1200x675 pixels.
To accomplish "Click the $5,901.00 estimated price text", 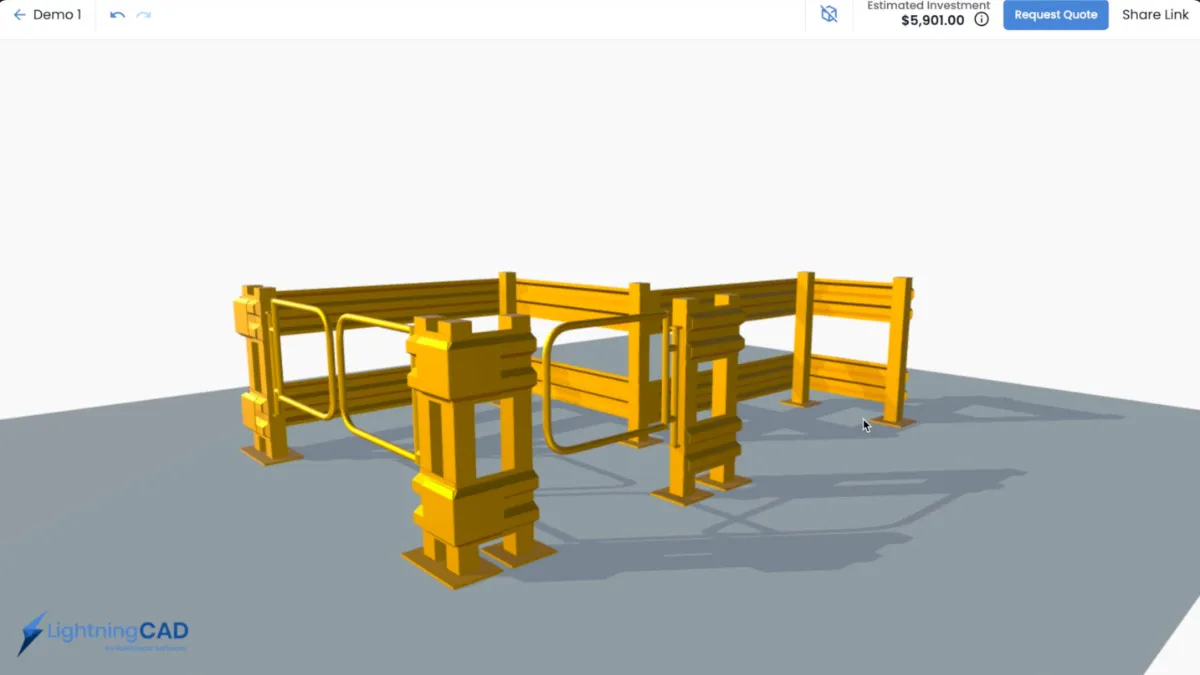I will click(x=932, y=20).
